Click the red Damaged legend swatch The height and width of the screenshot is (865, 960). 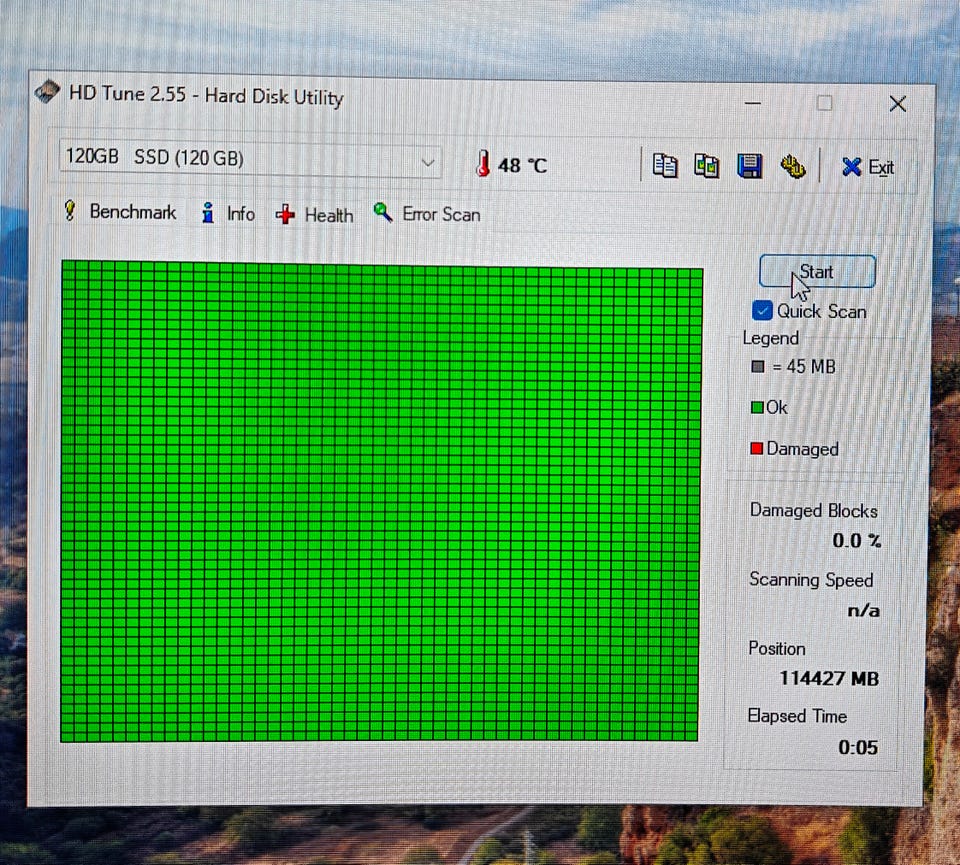point(757,449)
